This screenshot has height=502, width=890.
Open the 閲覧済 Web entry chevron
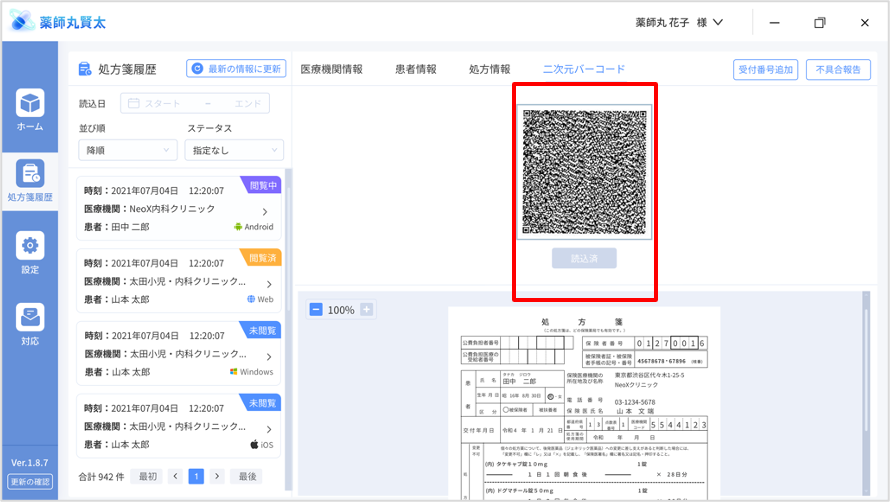point(269,284)
